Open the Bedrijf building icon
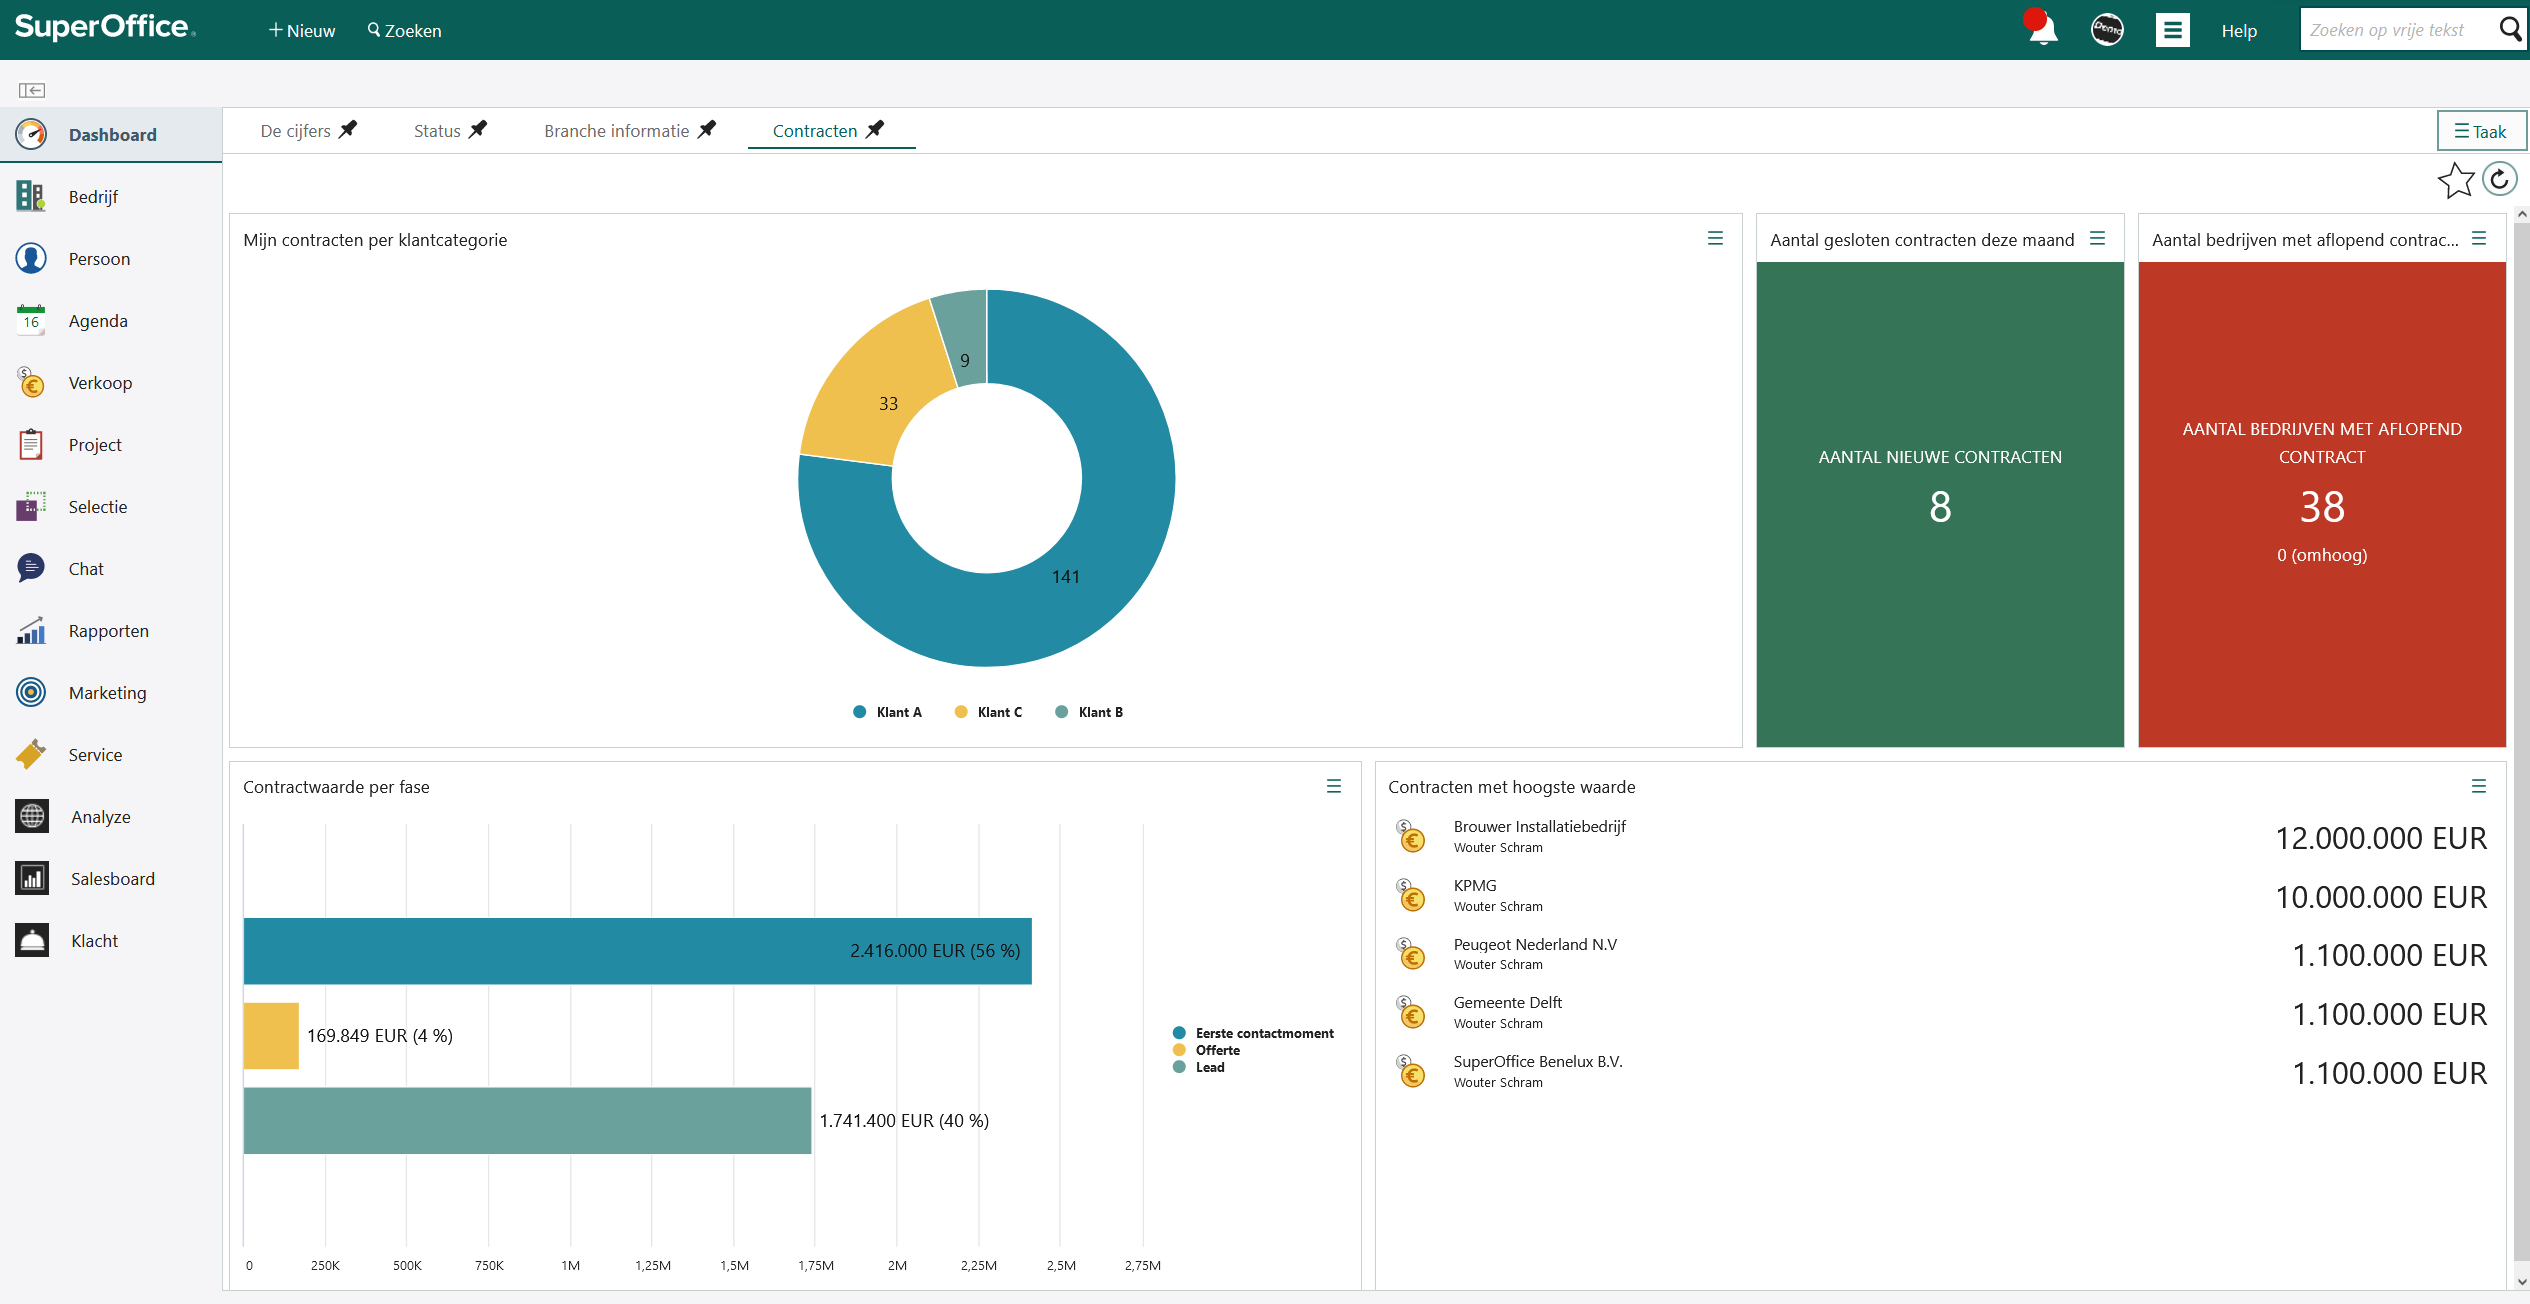 [x=31, y=196]
